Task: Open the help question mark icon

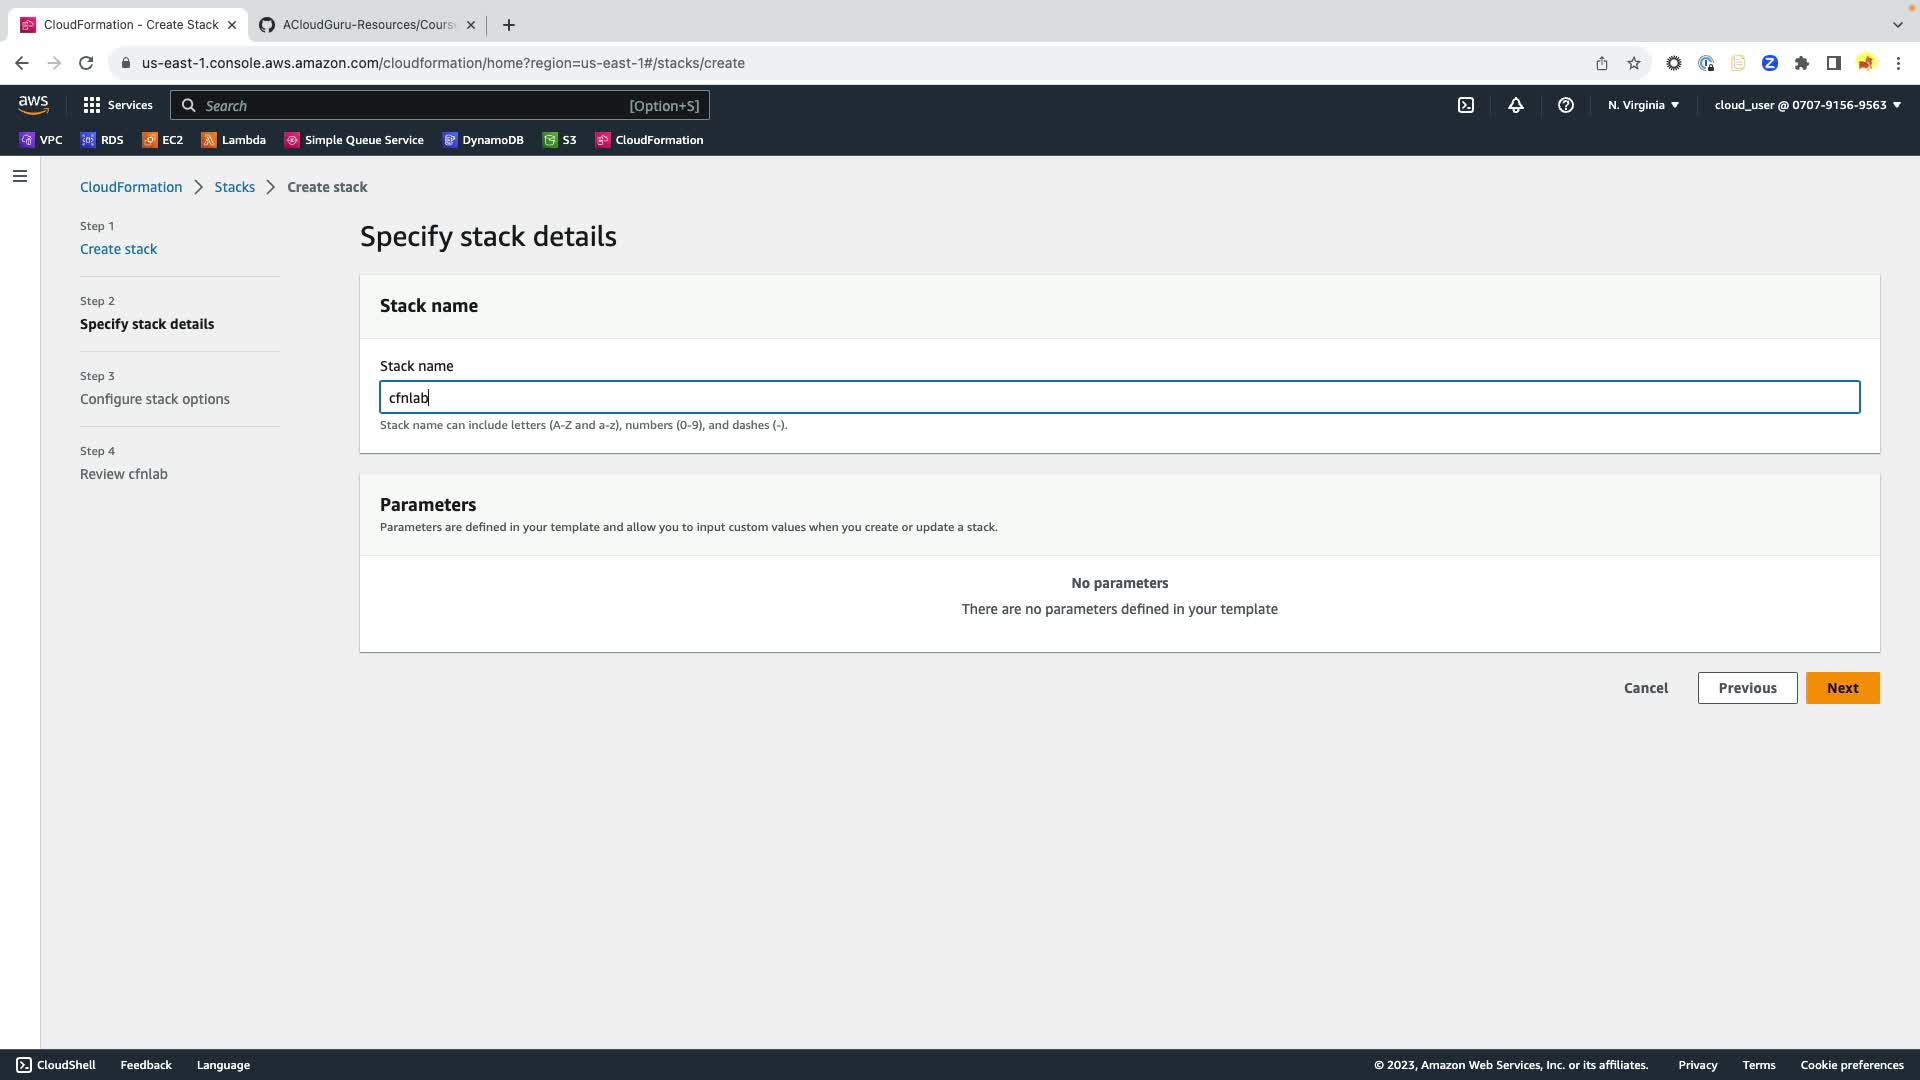Action: tap(1565, 105)
